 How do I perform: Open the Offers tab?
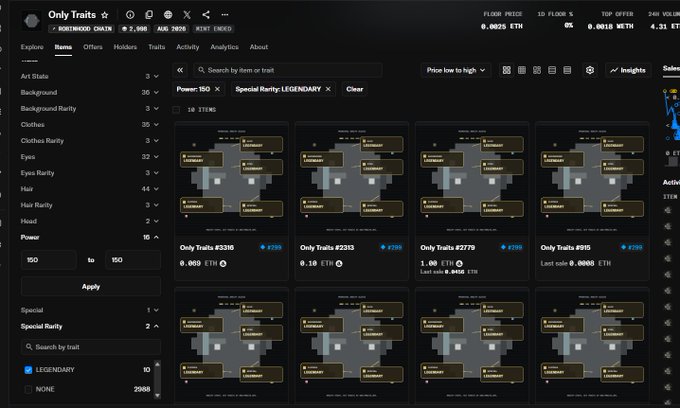[93, 47]
